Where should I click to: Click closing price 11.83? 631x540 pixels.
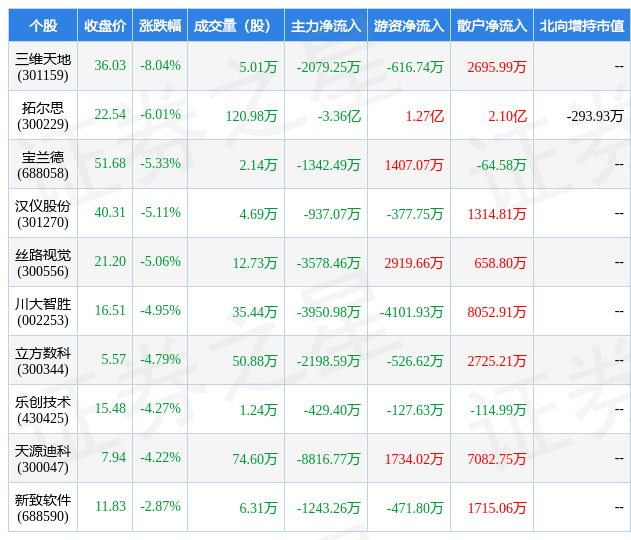point(110,506)
